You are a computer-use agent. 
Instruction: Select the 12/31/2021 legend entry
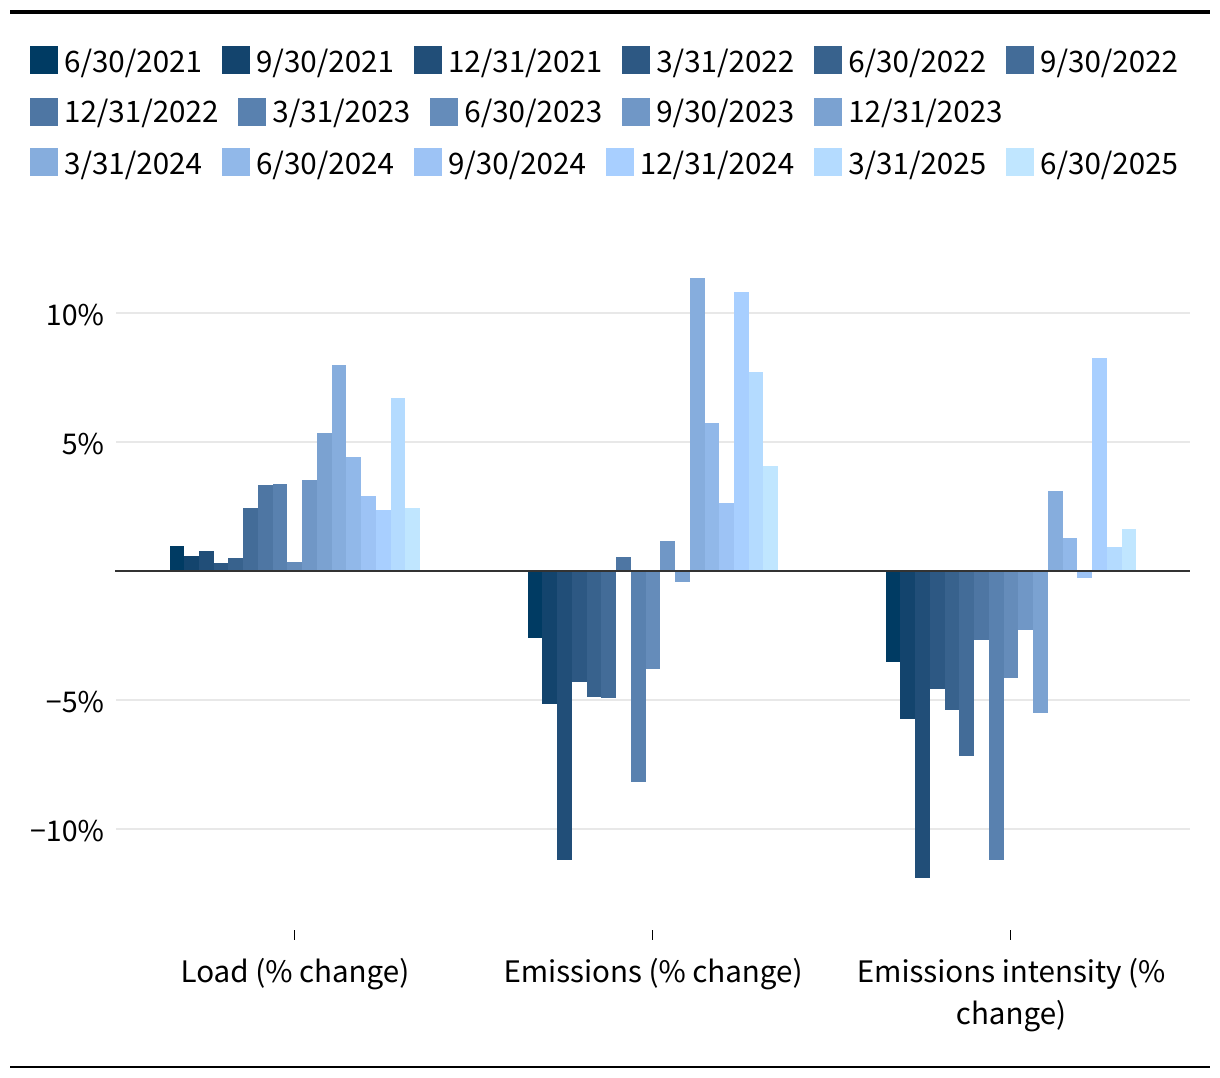pyautogui.click(x=508, y=61)
